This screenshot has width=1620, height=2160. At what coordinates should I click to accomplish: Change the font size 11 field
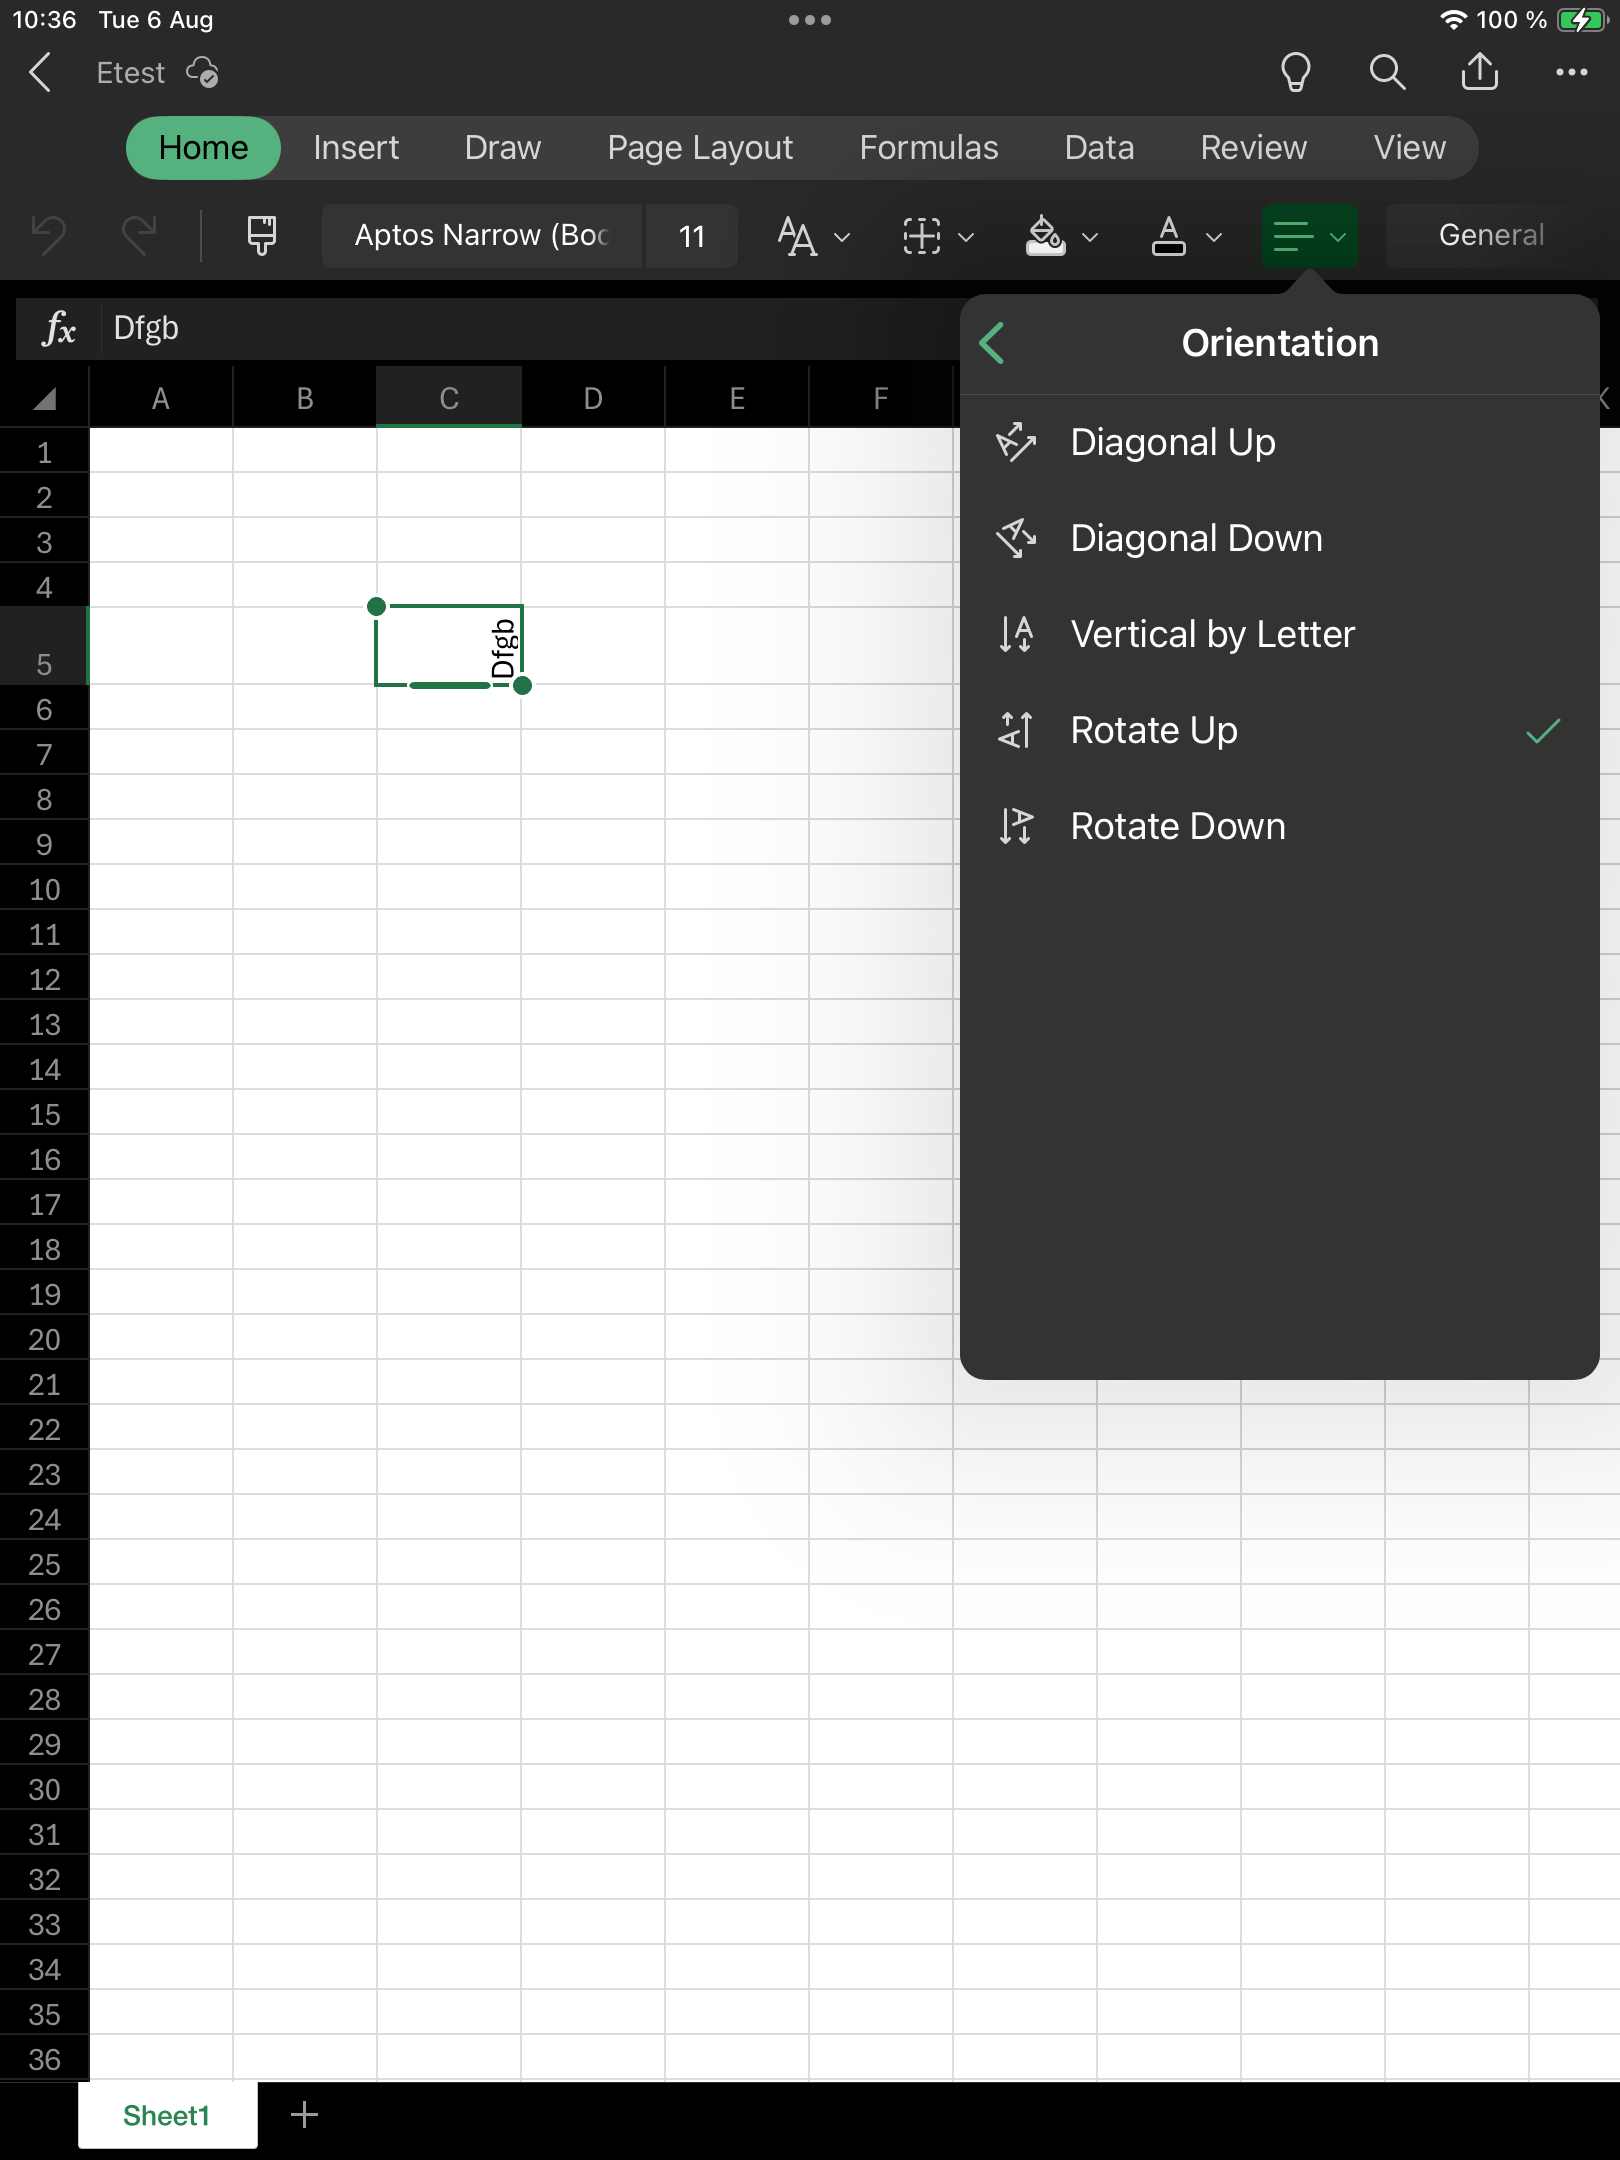click(691, 236)
